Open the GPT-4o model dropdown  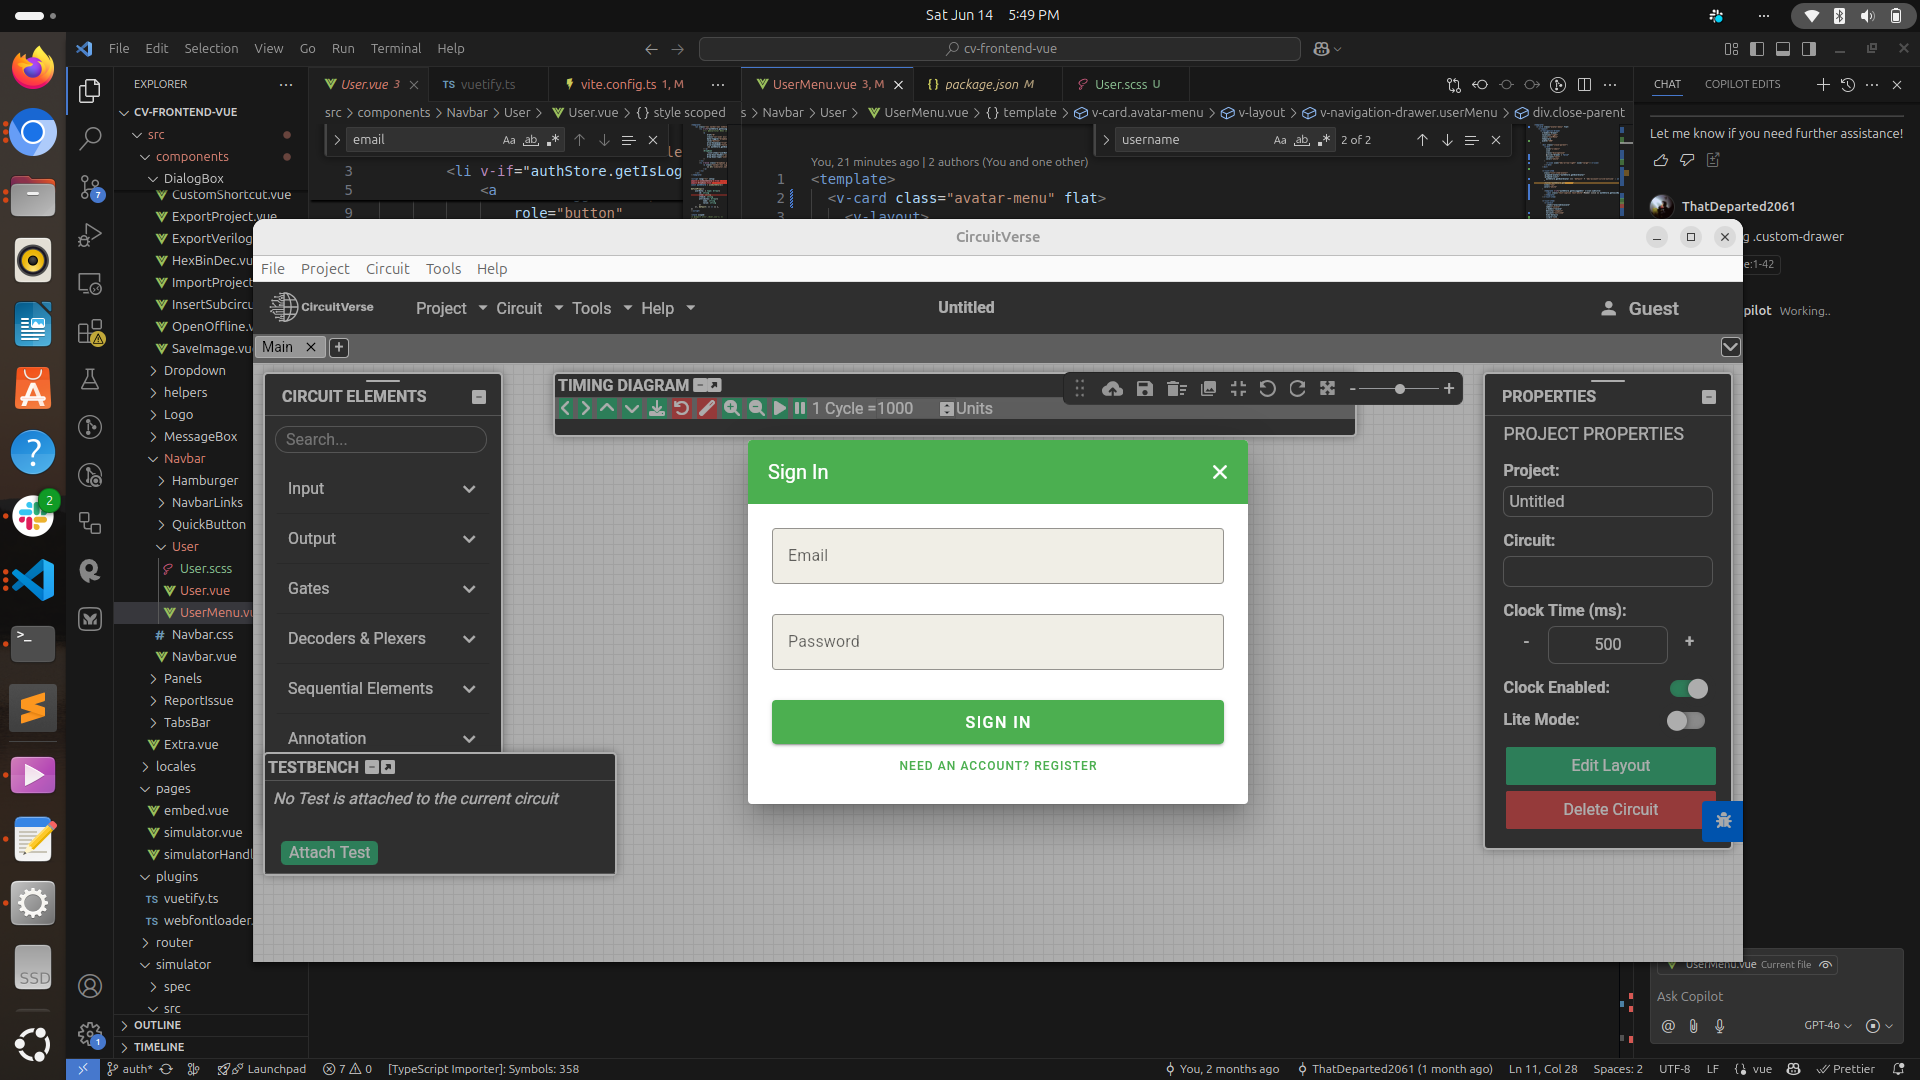click(1827, 1026)
